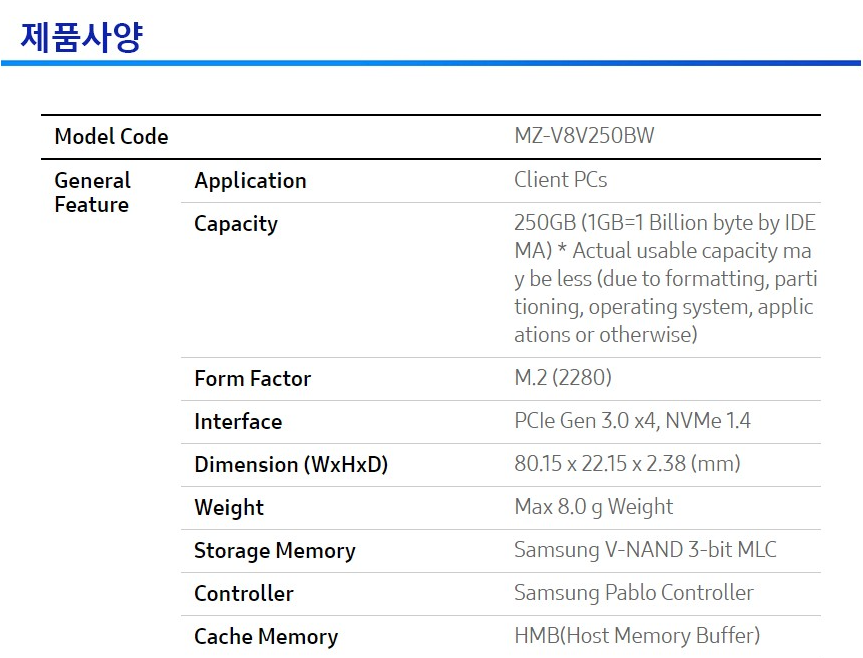
Task: Click the capacity description starting with '250GB'
Action: coord(665,278)
